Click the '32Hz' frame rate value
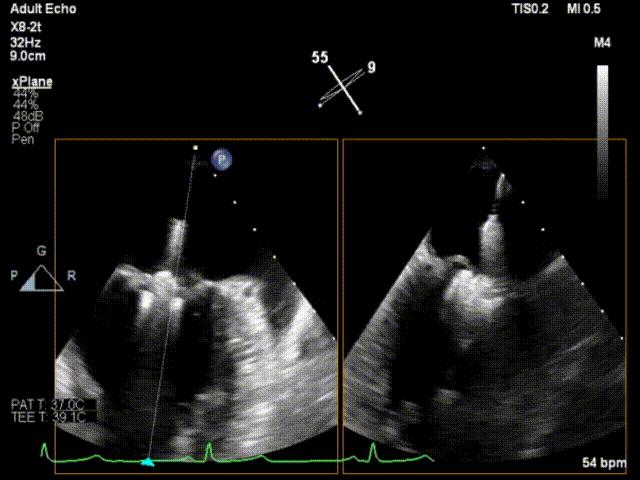 tap(26, 42)
